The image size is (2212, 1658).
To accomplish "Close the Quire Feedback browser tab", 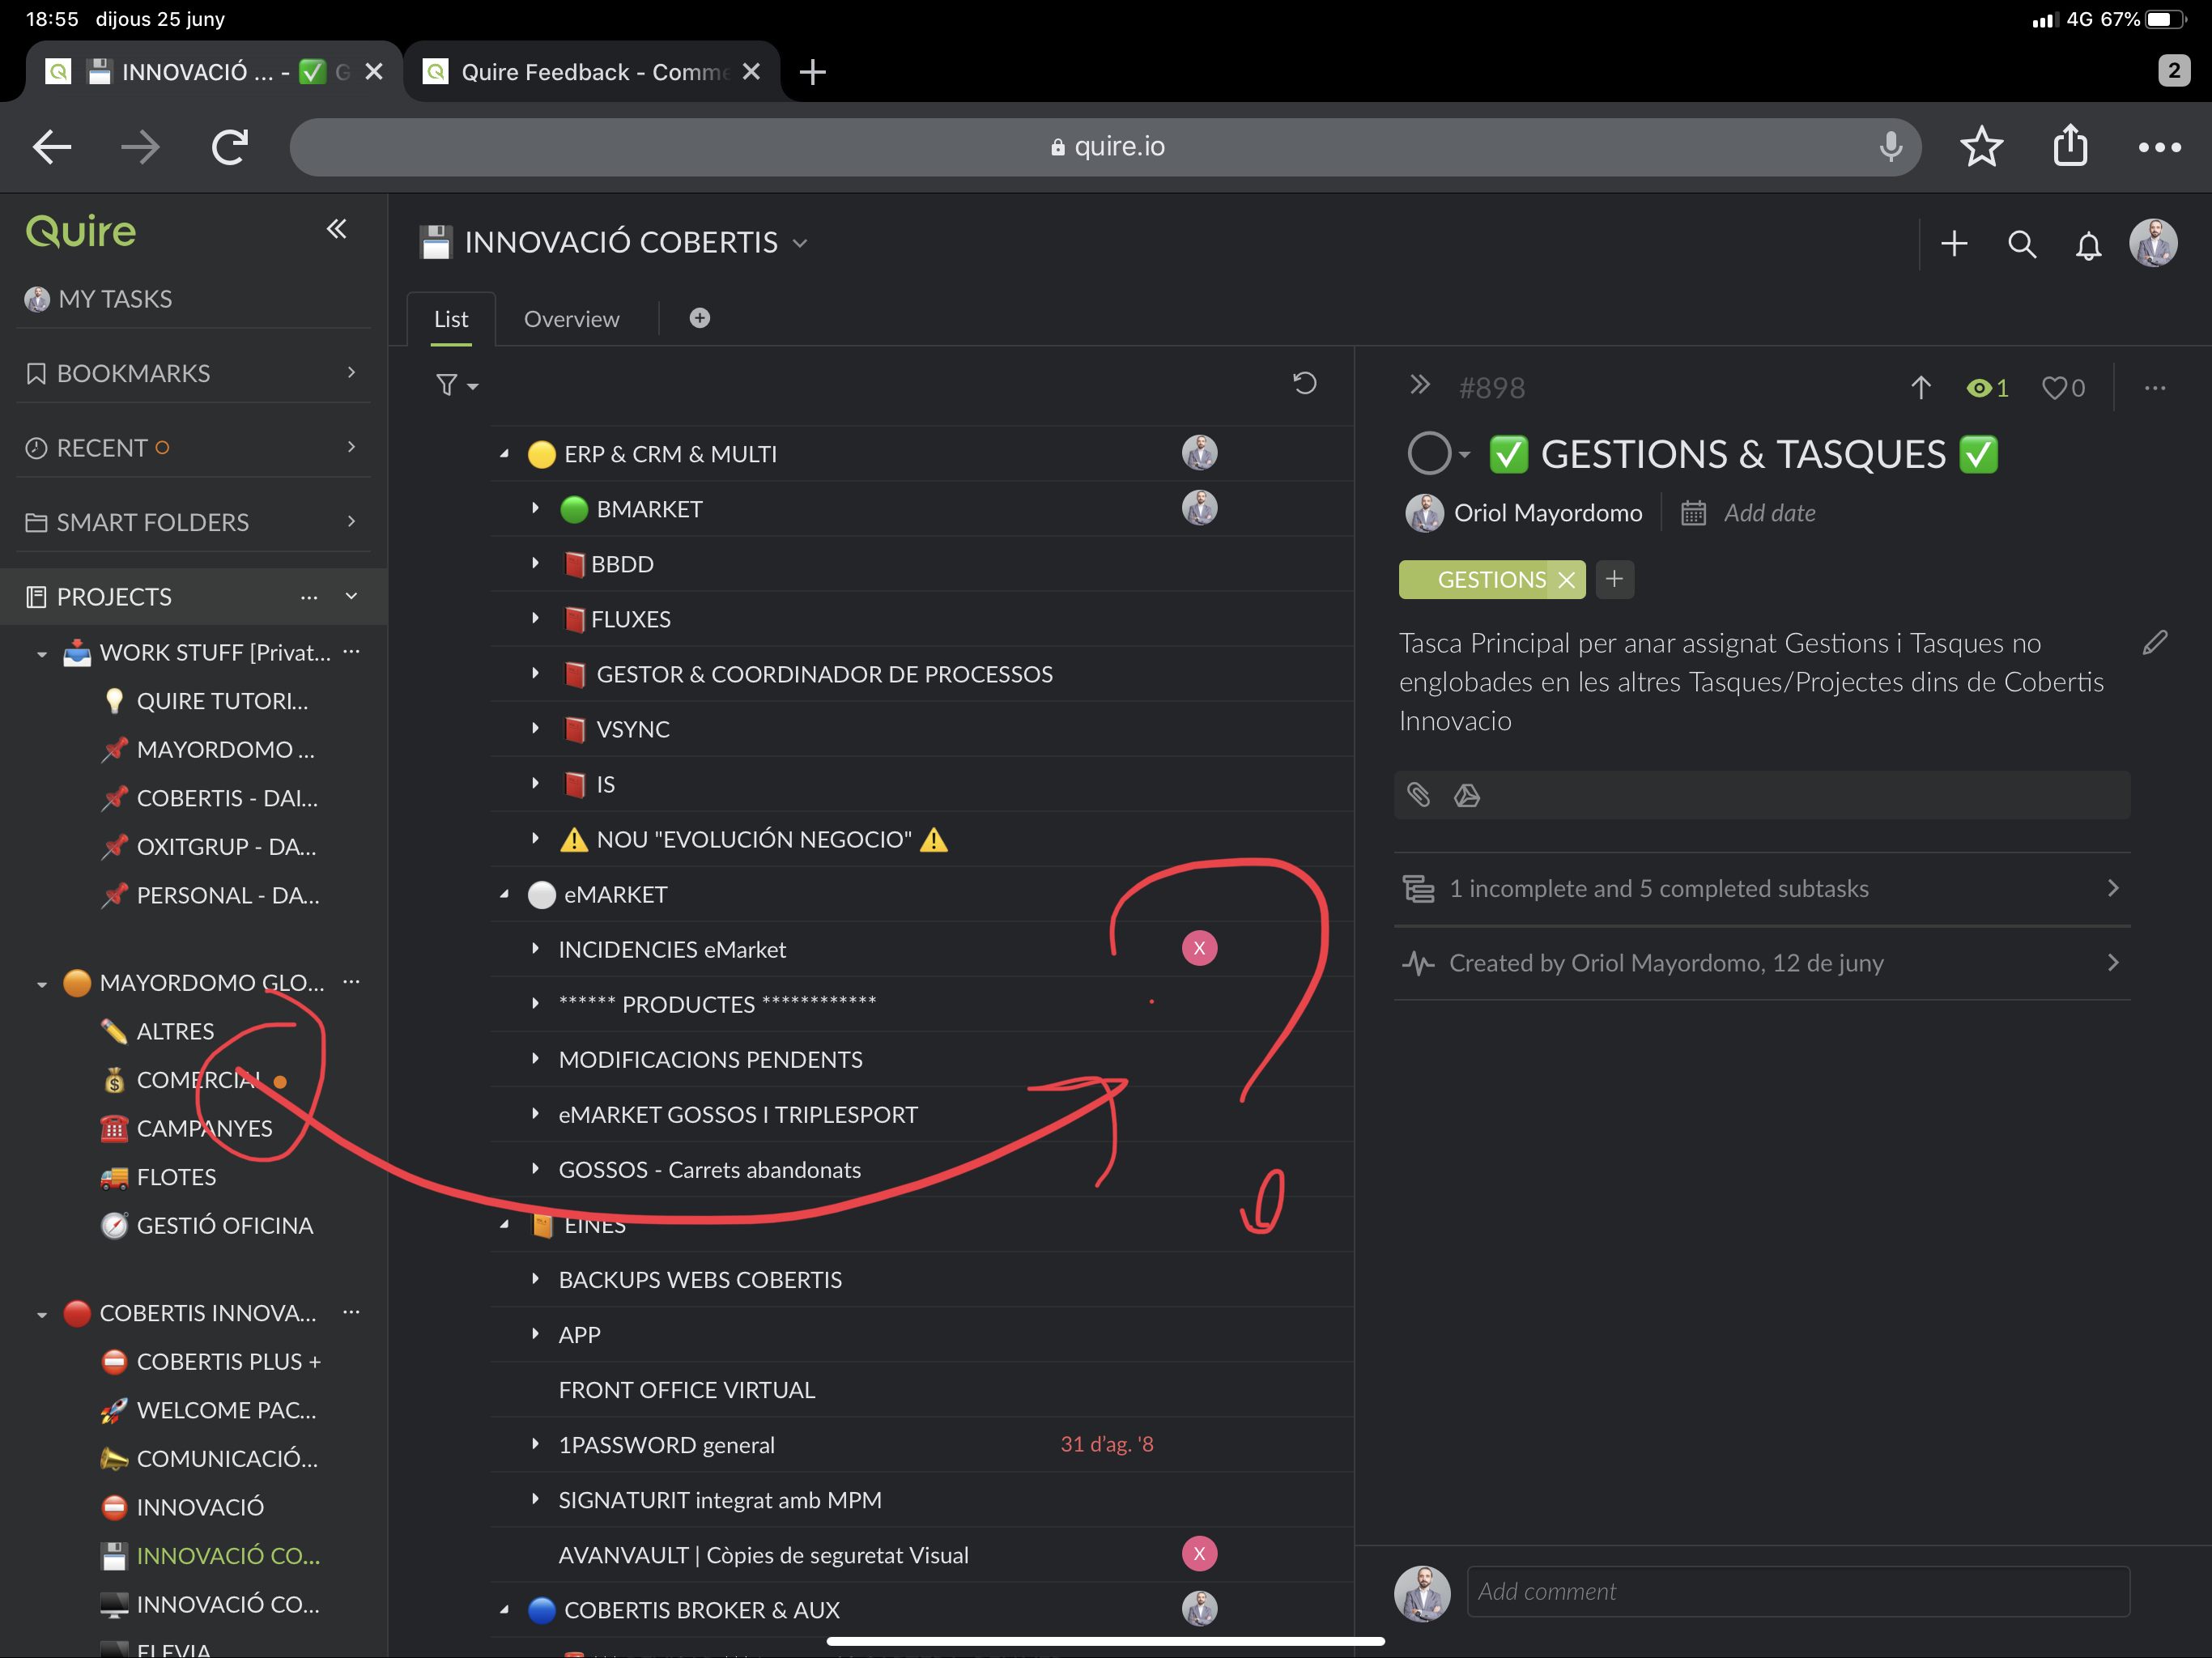I will coord(752,71).
